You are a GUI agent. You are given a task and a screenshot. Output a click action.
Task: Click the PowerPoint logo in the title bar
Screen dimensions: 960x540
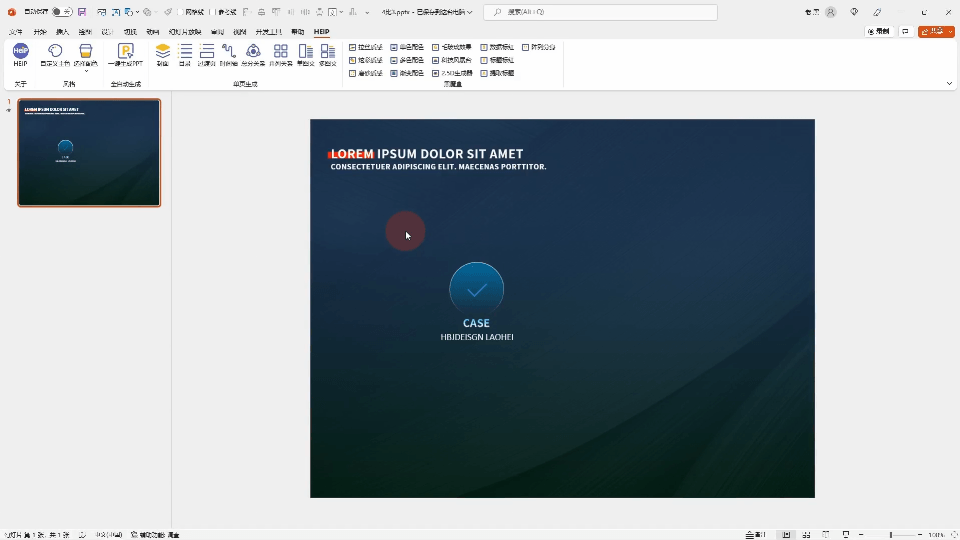[x=12, y=12]
